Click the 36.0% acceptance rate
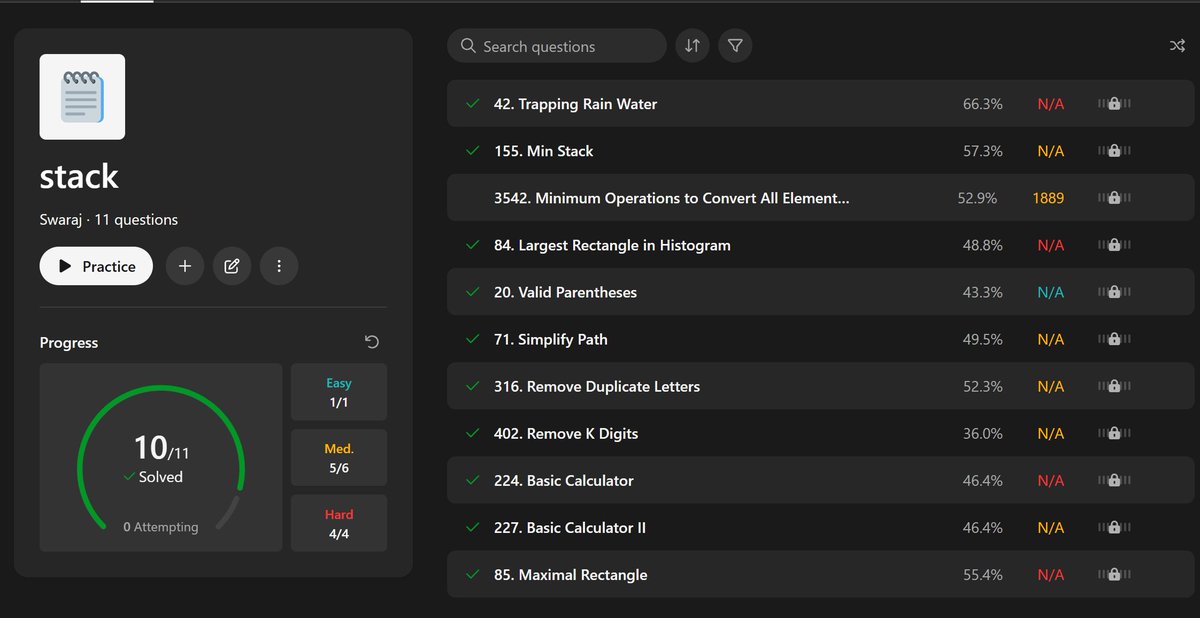1200x618 pixels. click(x=983, y=433)
